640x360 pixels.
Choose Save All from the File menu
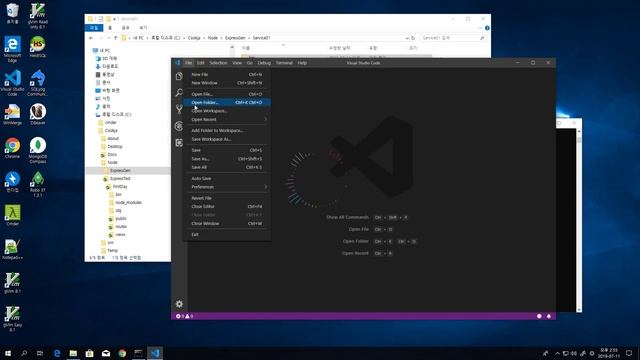227,167
